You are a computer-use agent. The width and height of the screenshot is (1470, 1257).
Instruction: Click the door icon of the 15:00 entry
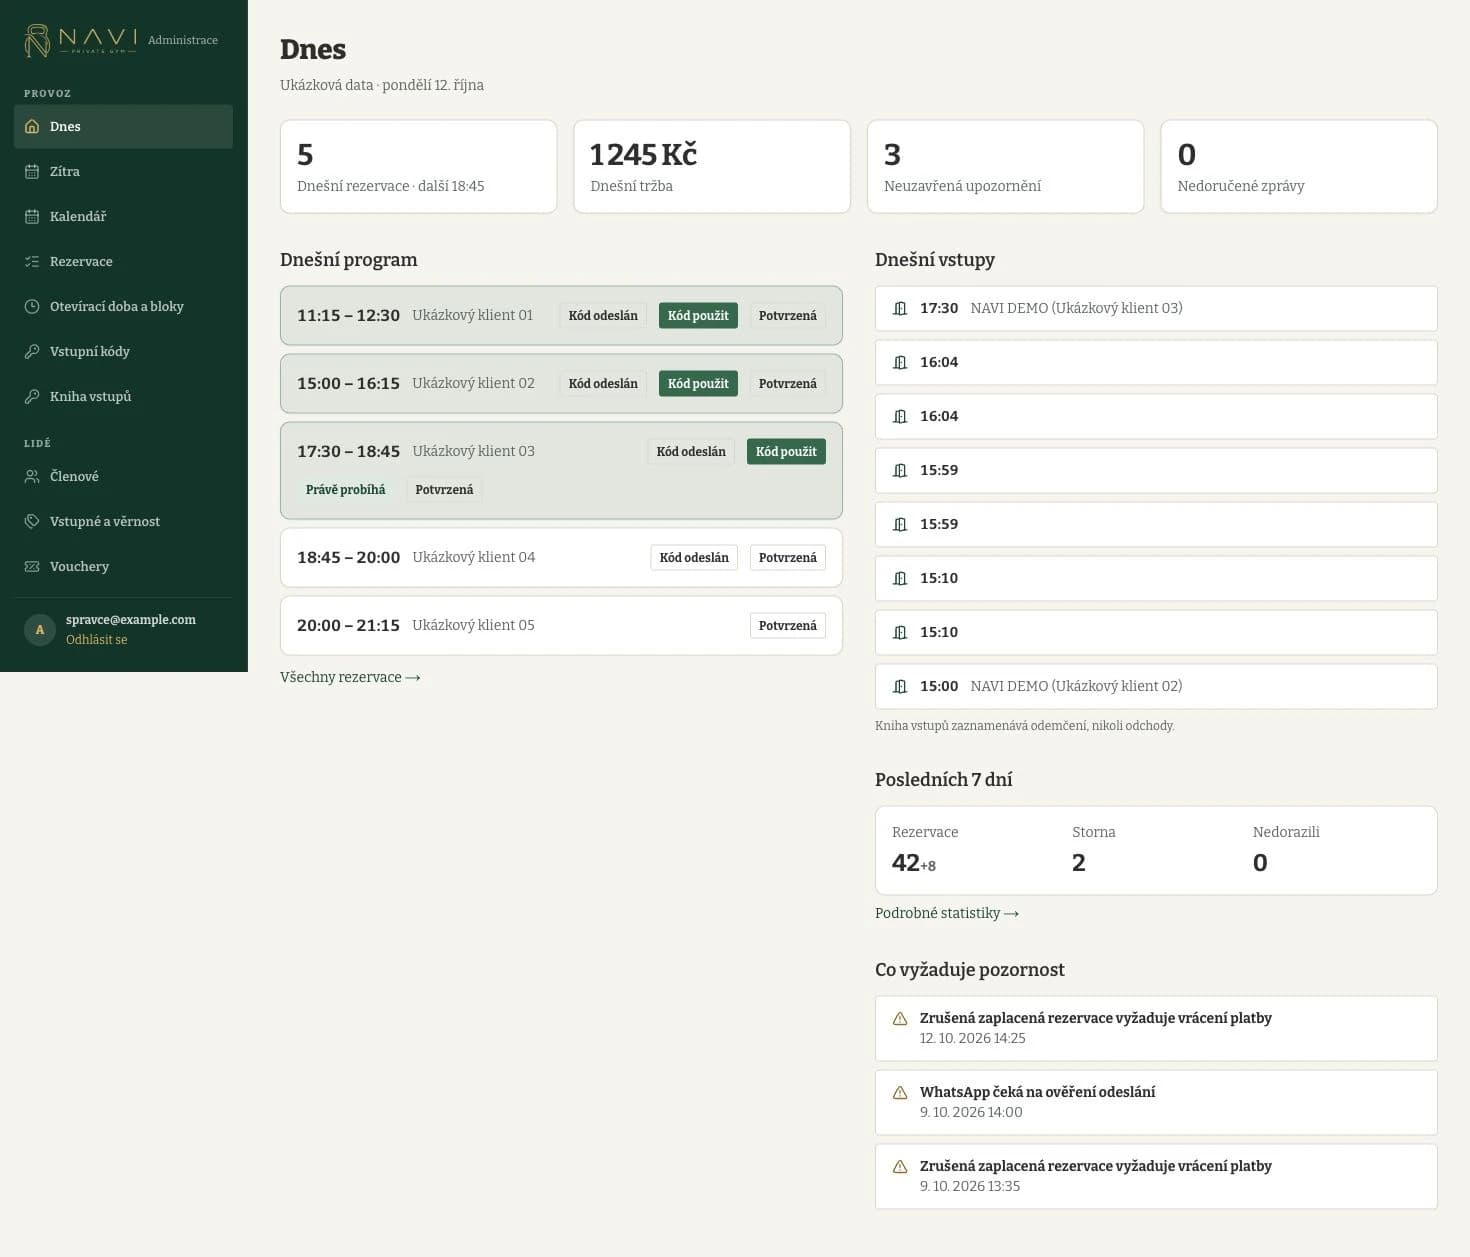click(x=900, y=686)
